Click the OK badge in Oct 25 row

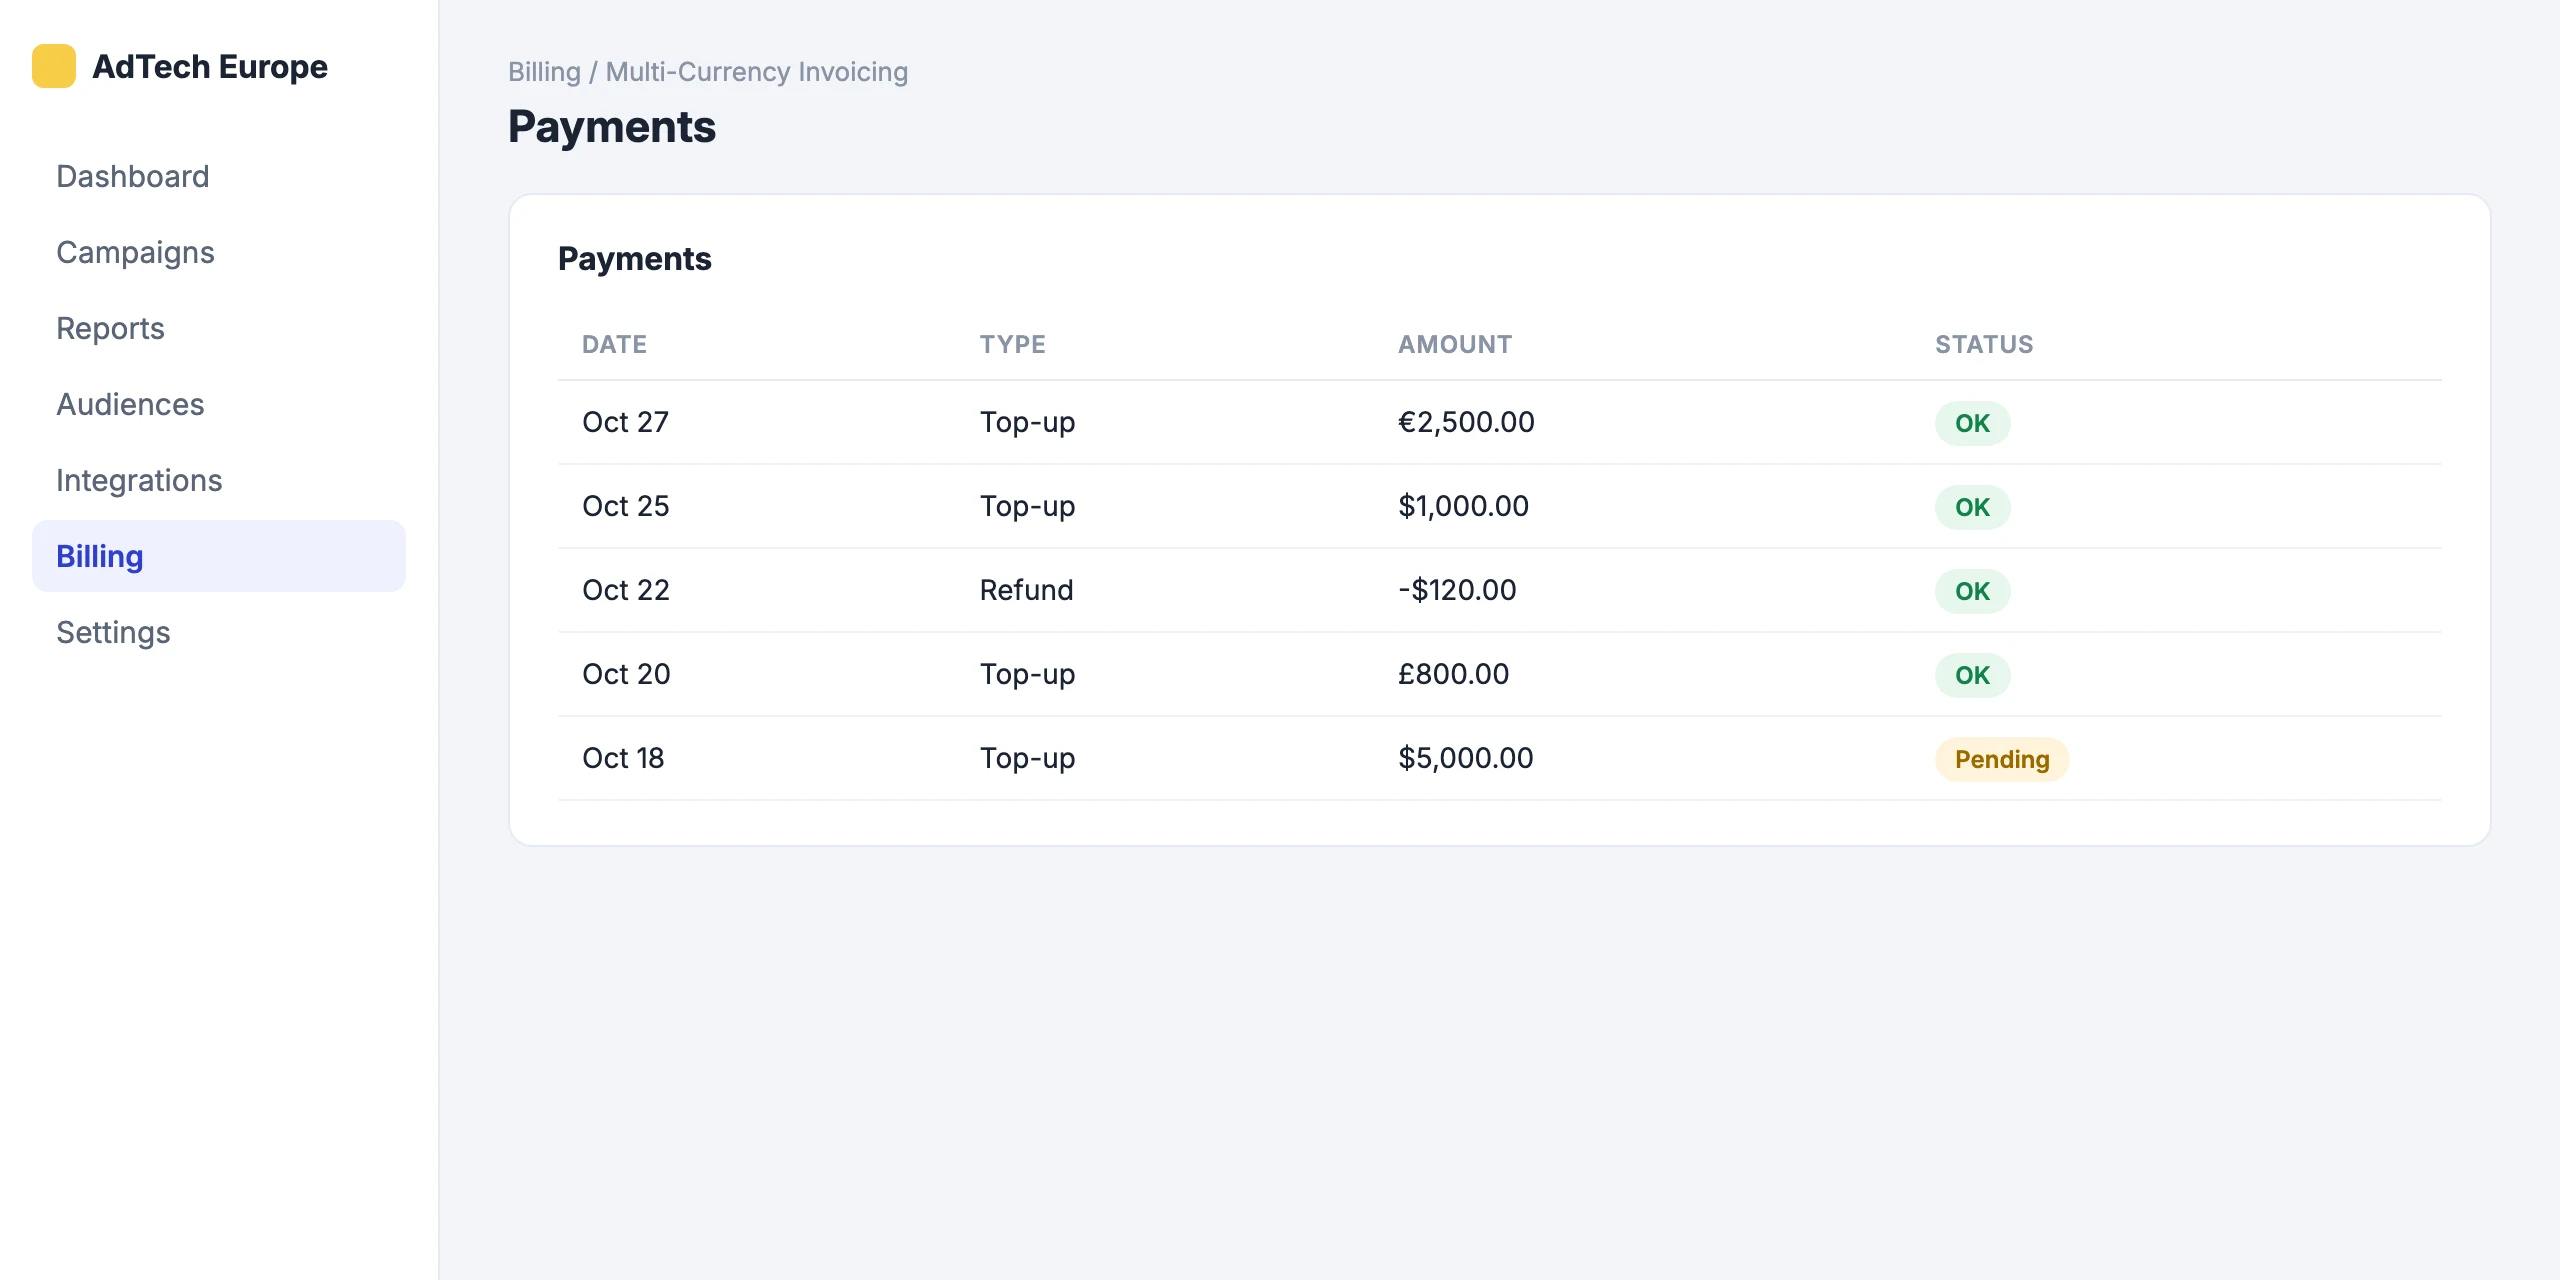tap(1972, 507)
